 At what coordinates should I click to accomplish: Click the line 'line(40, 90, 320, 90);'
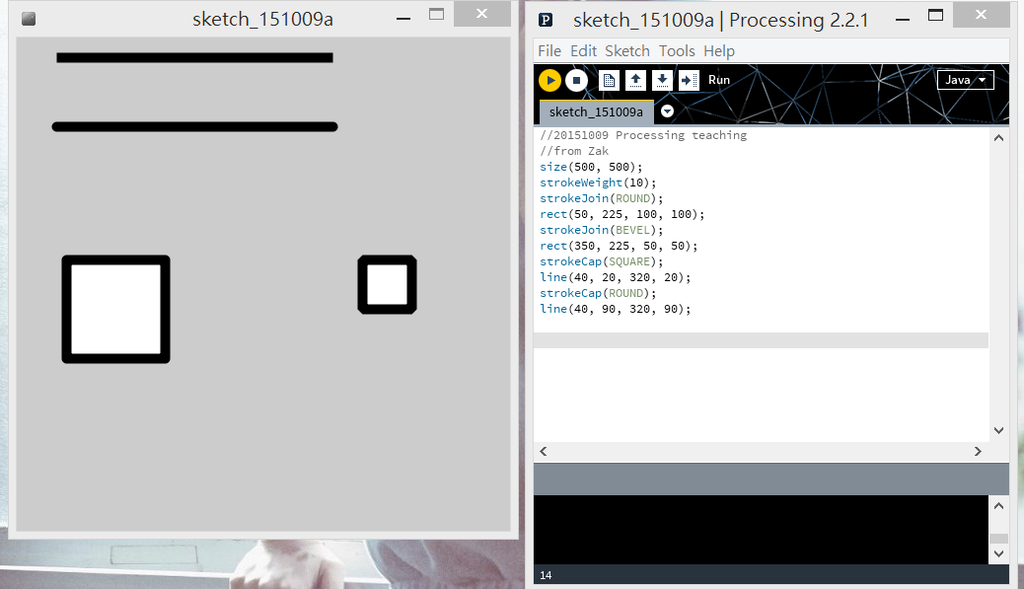[x=615, y=309]
